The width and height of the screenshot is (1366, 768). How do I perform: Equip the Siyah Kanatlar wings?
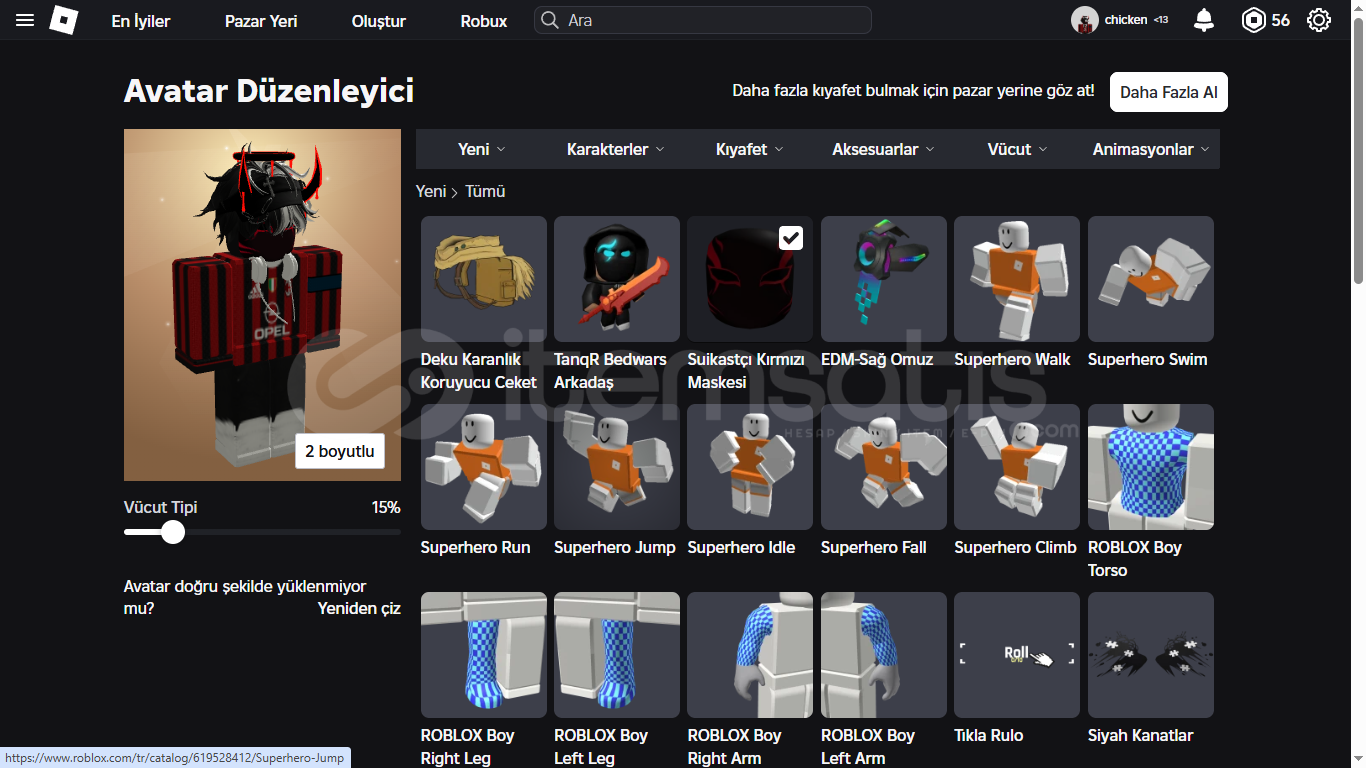1151,655
